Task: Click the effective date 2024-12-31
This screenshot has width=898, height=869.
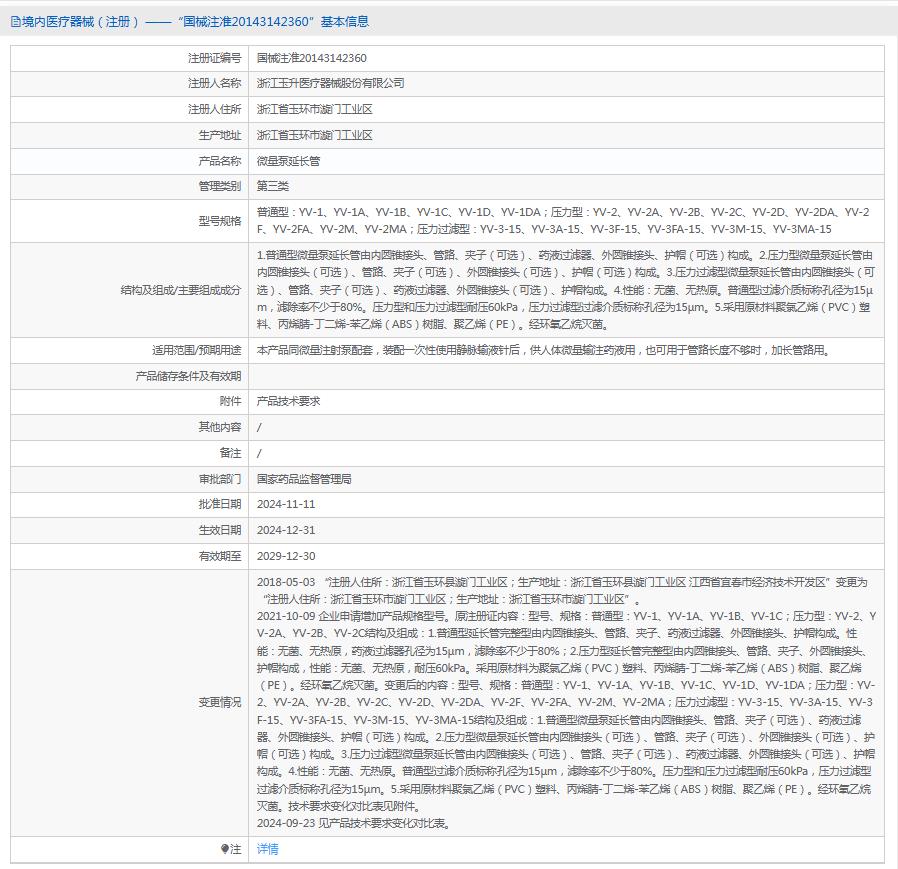Action: tap(286, 530)
